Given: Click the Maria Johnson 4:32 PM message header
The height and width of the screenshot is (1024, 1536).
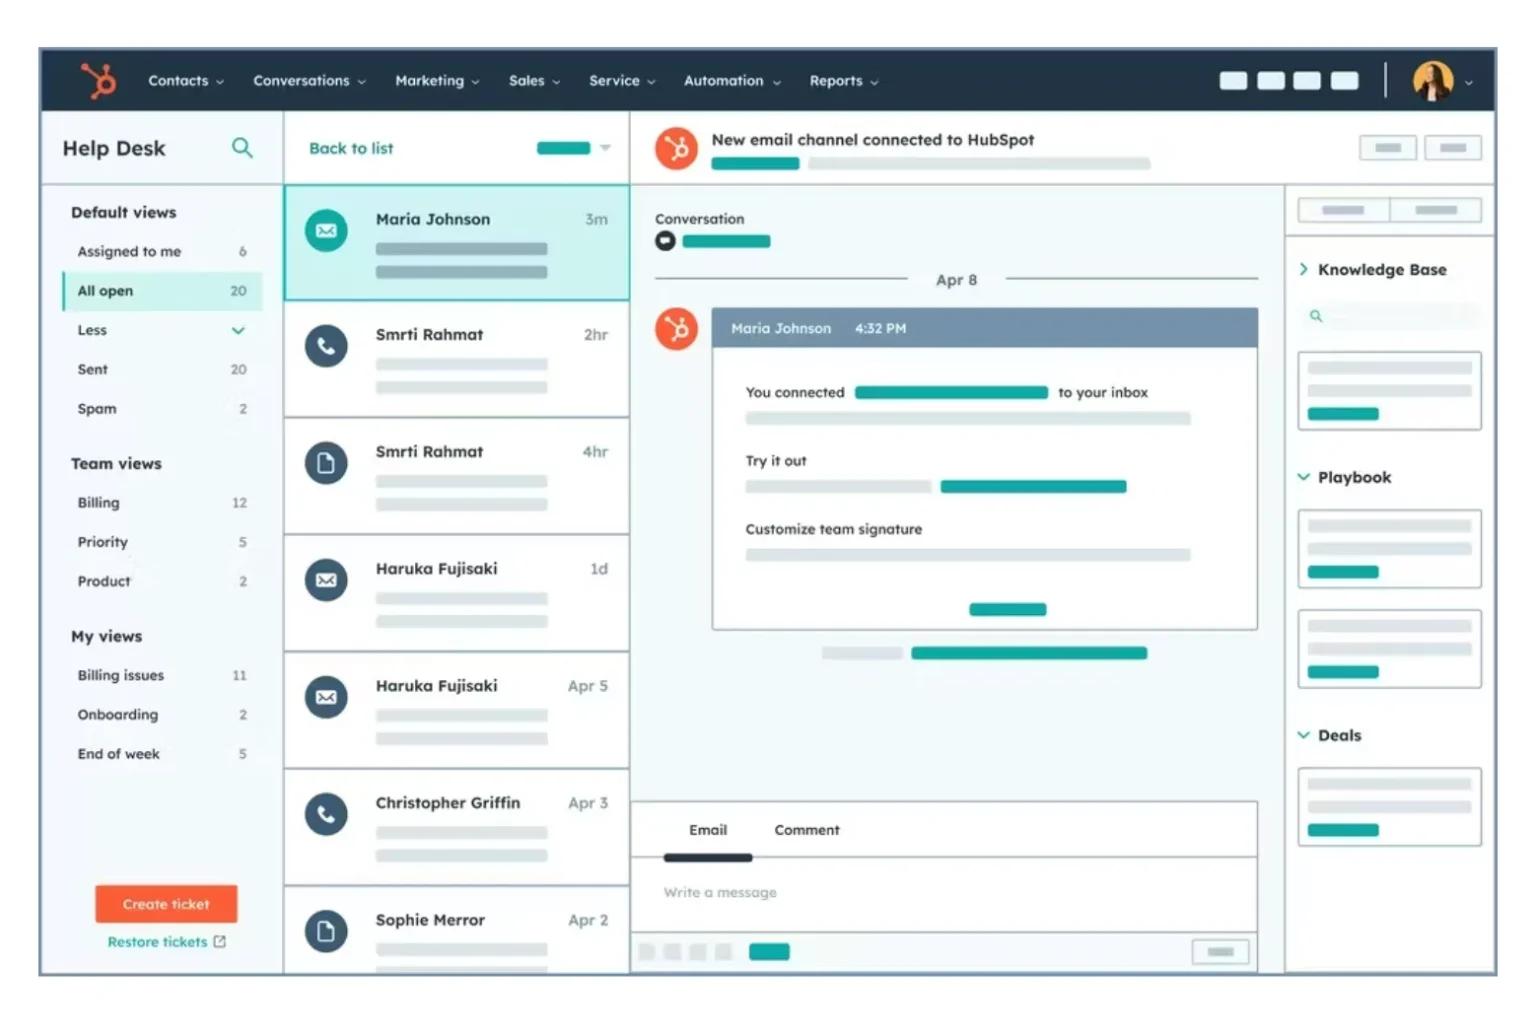Looking at the screenshot, I should (x=985, y=328).
